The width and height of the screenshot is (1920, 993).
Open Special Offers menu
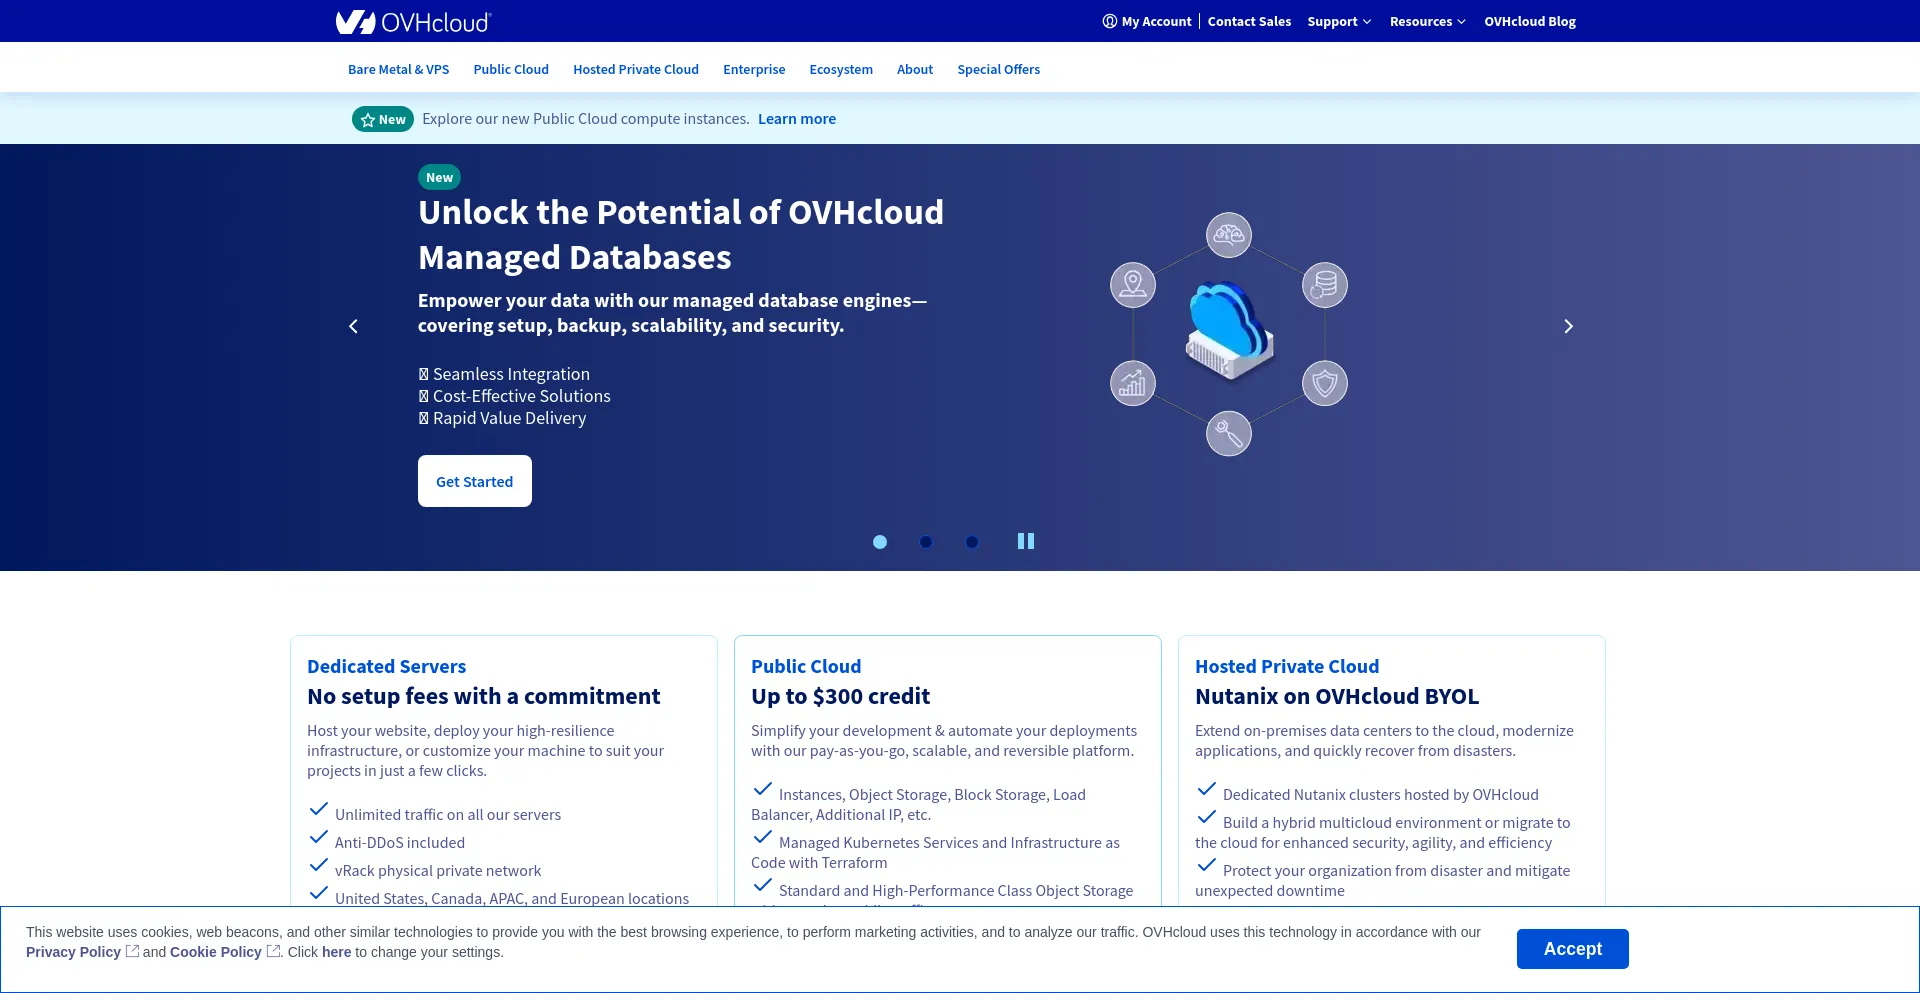(x=998, y=69)
